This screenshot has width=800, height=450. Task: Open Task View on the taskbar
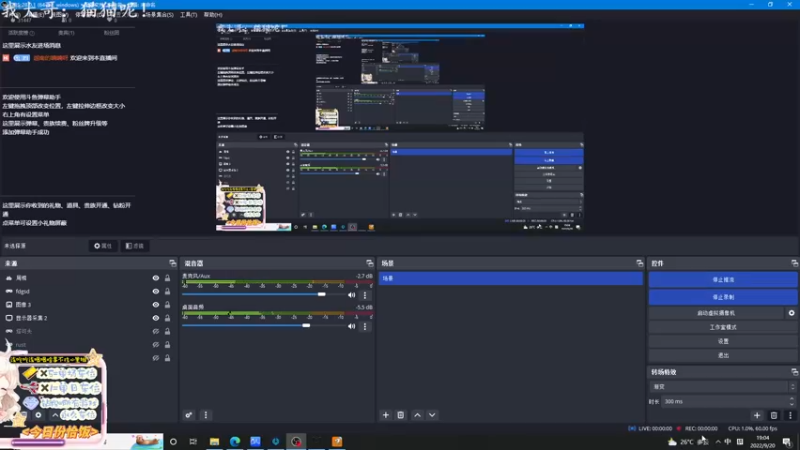(x=193, y=441)
